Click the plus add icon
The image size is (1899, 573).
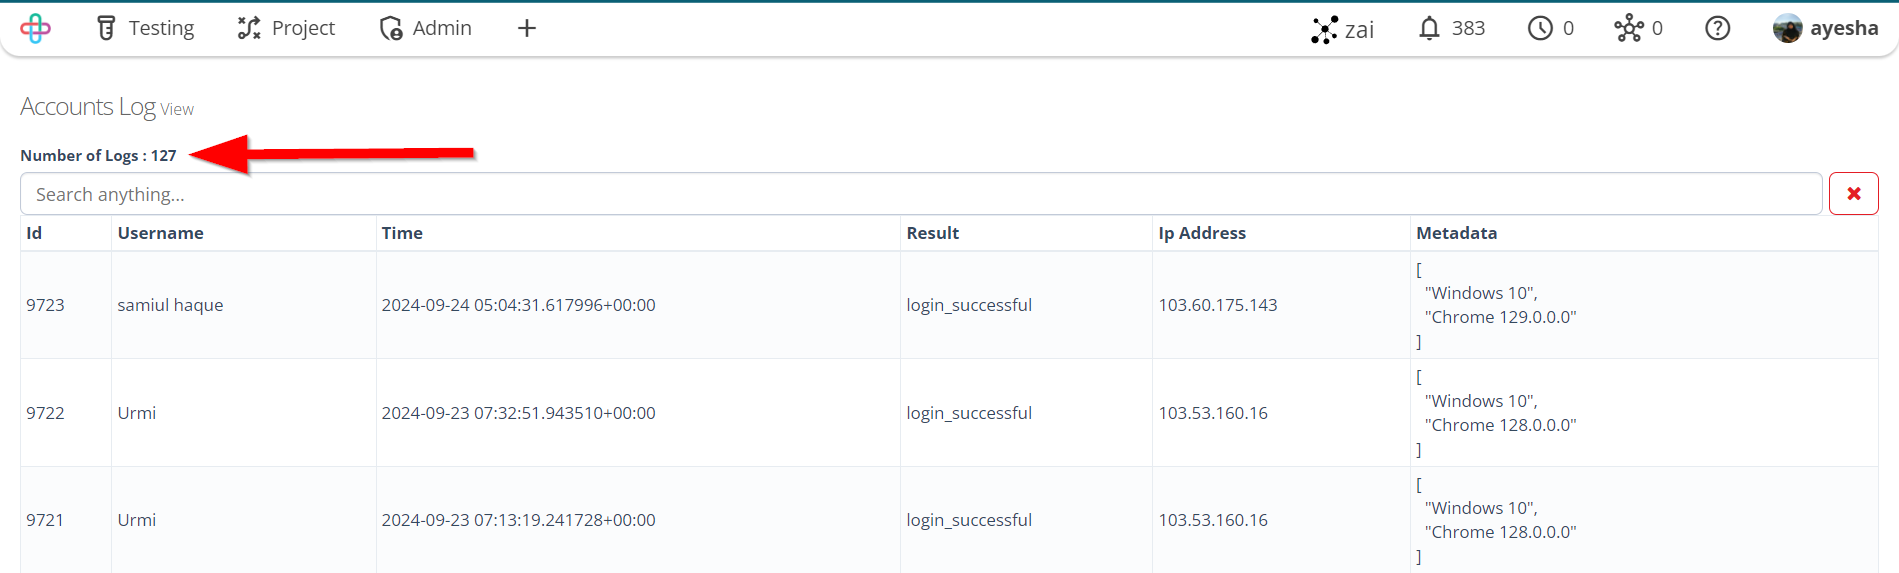(x=527, y=28)
